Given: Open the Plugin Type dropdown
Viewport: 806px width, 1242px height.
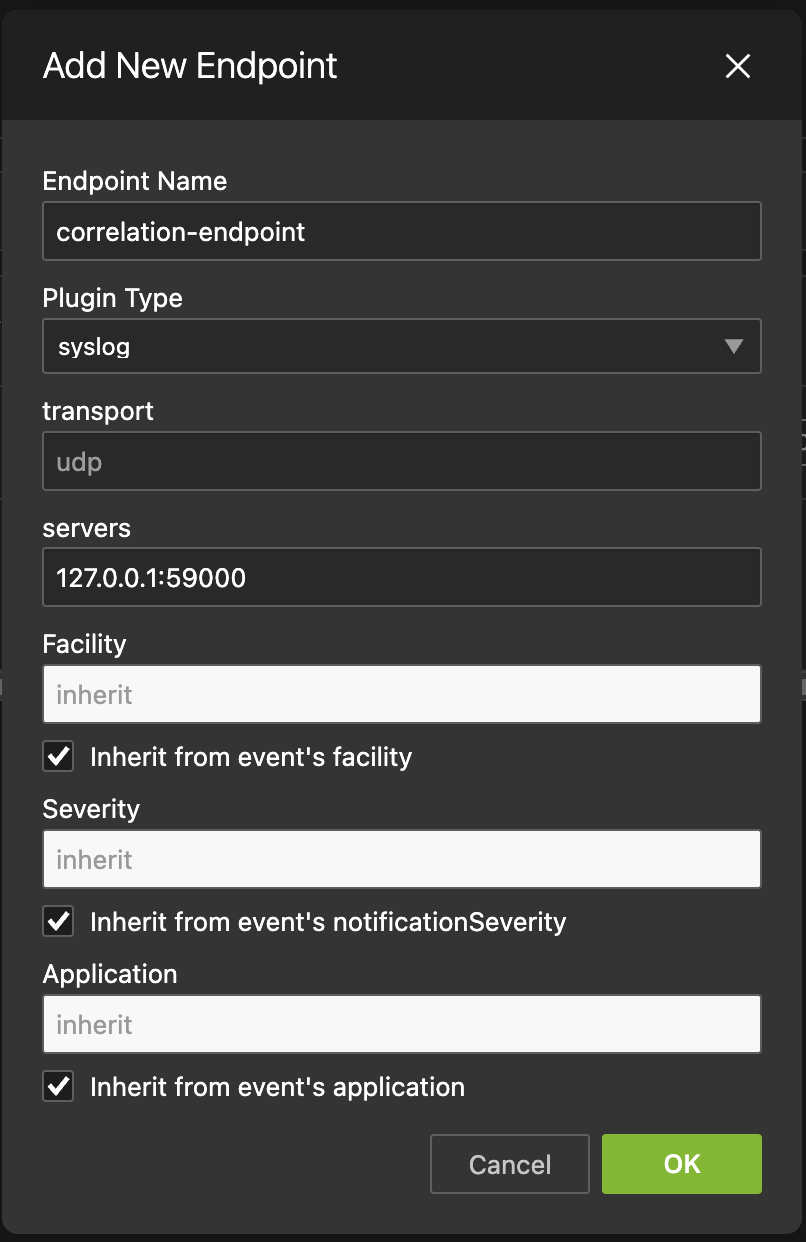Looking at the screenshot, I should pos(402,347).
